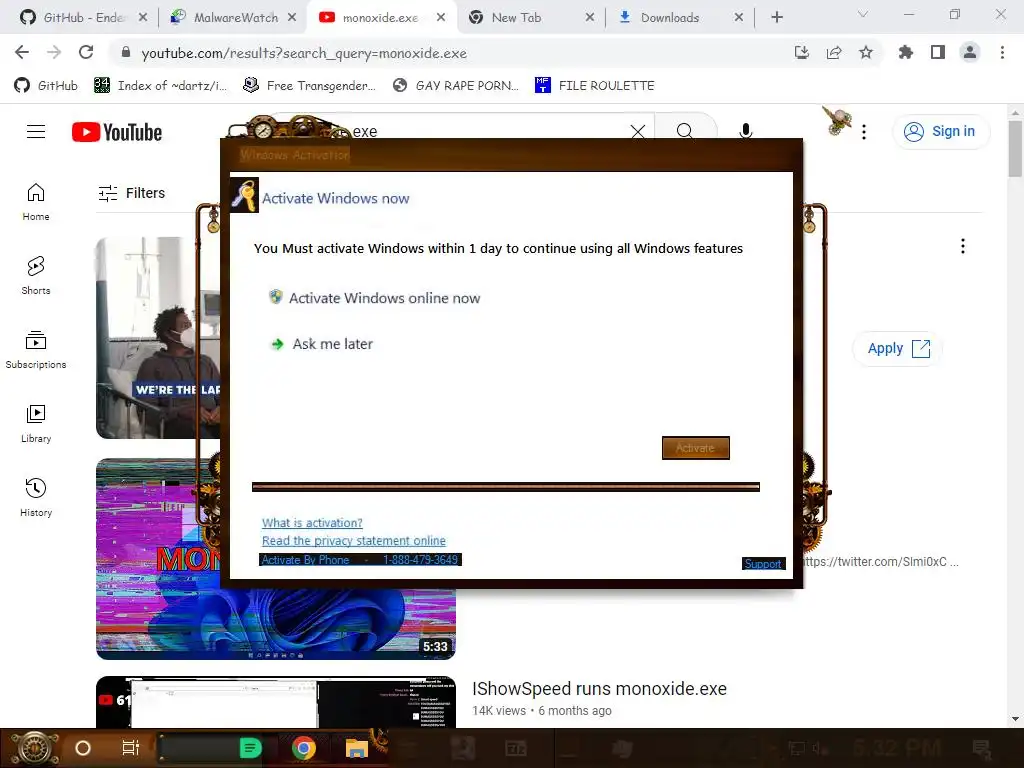Click the orange Activate button
This screenshot has height=768, width=1024.
pyautogui.click(x=696, y=448)
